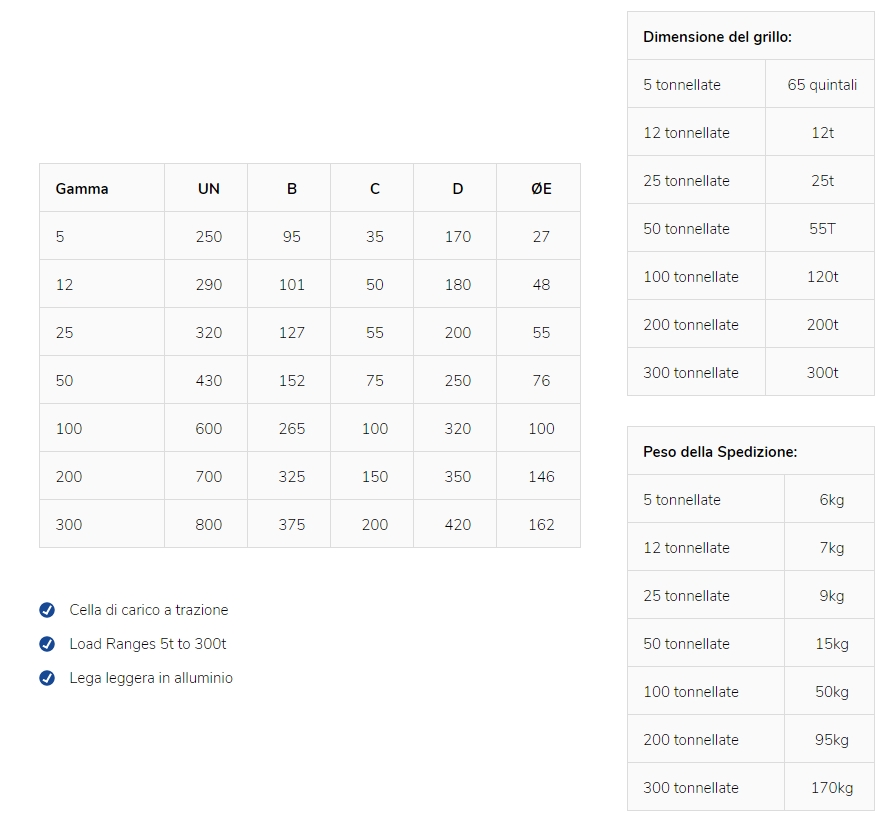This screenshot has height=817, width=884.
Task: Select the UN column header
Action: tap(209, 188)
